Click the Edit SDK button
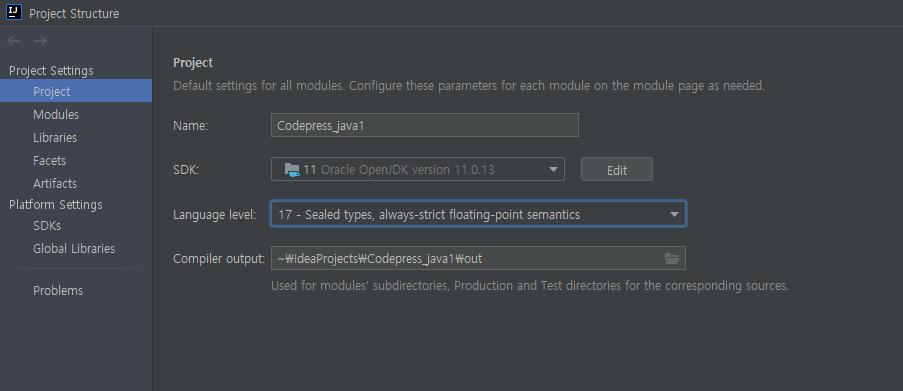 coord(617,170)
